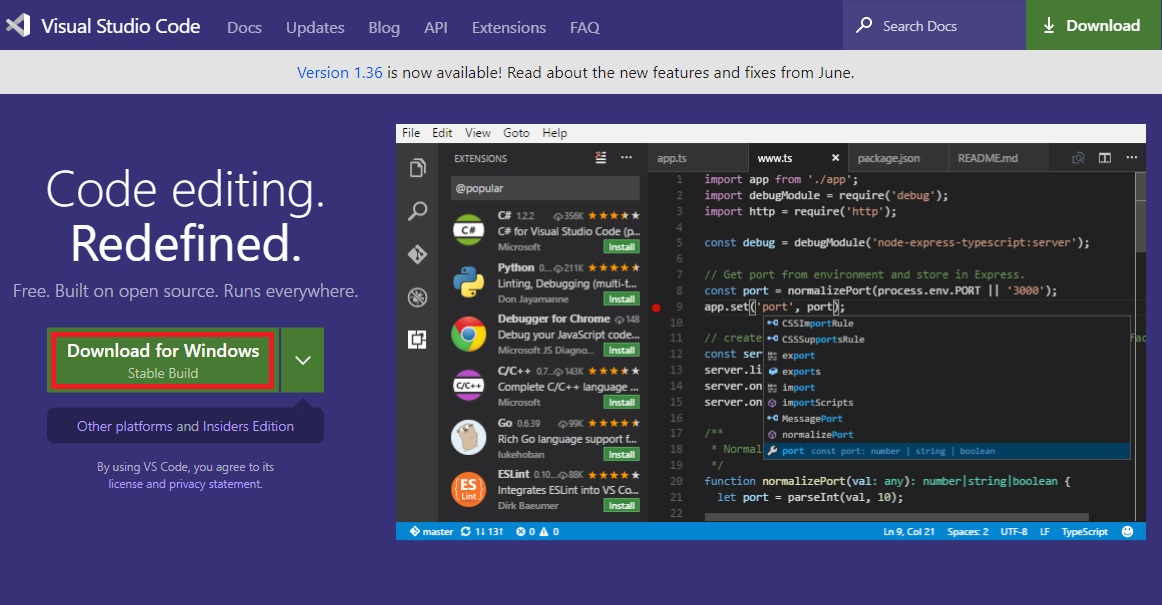
Task: Close the www.ts tab
Action: [x=835, y=158]
